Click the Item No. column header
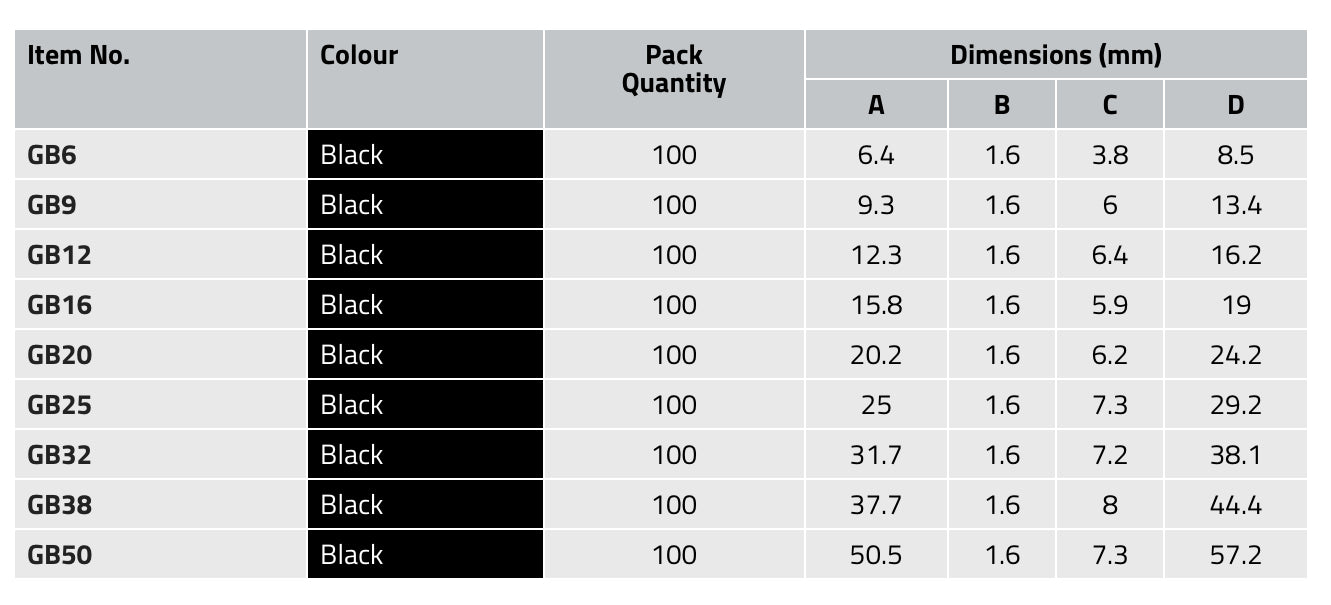Screen dimensions: 1331x605 click(x=79, y=56)
